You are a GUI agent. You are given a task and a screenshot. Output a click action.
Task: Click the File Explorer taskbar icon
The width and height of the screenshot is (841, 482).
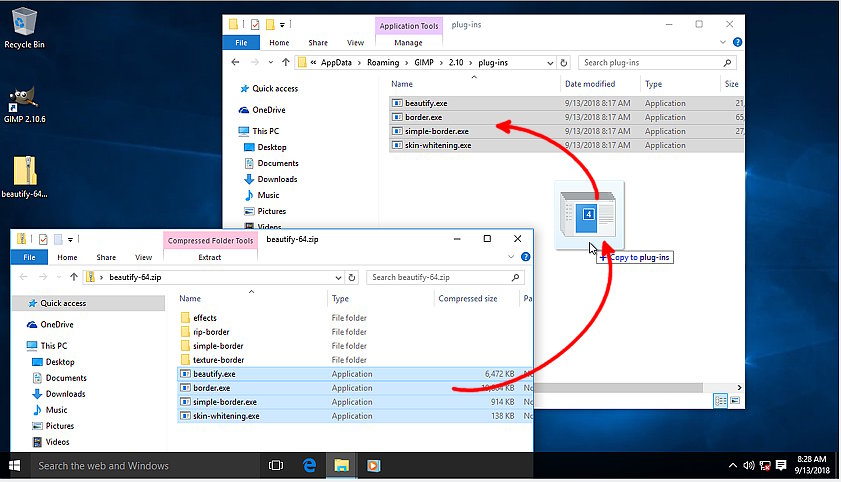coord(341,465)
